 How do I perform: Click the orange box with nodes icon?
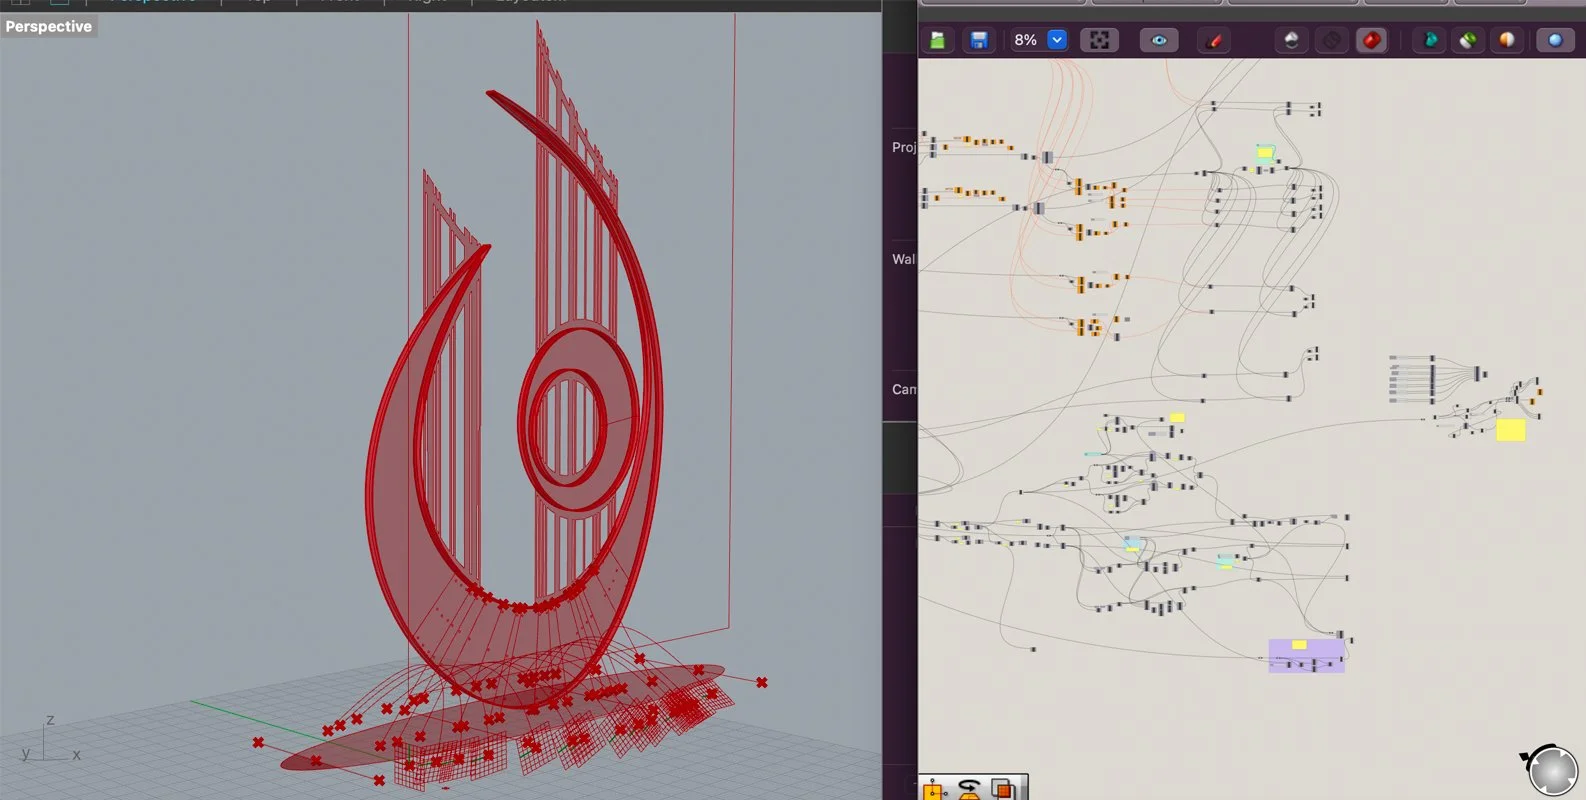click(934, 790)
